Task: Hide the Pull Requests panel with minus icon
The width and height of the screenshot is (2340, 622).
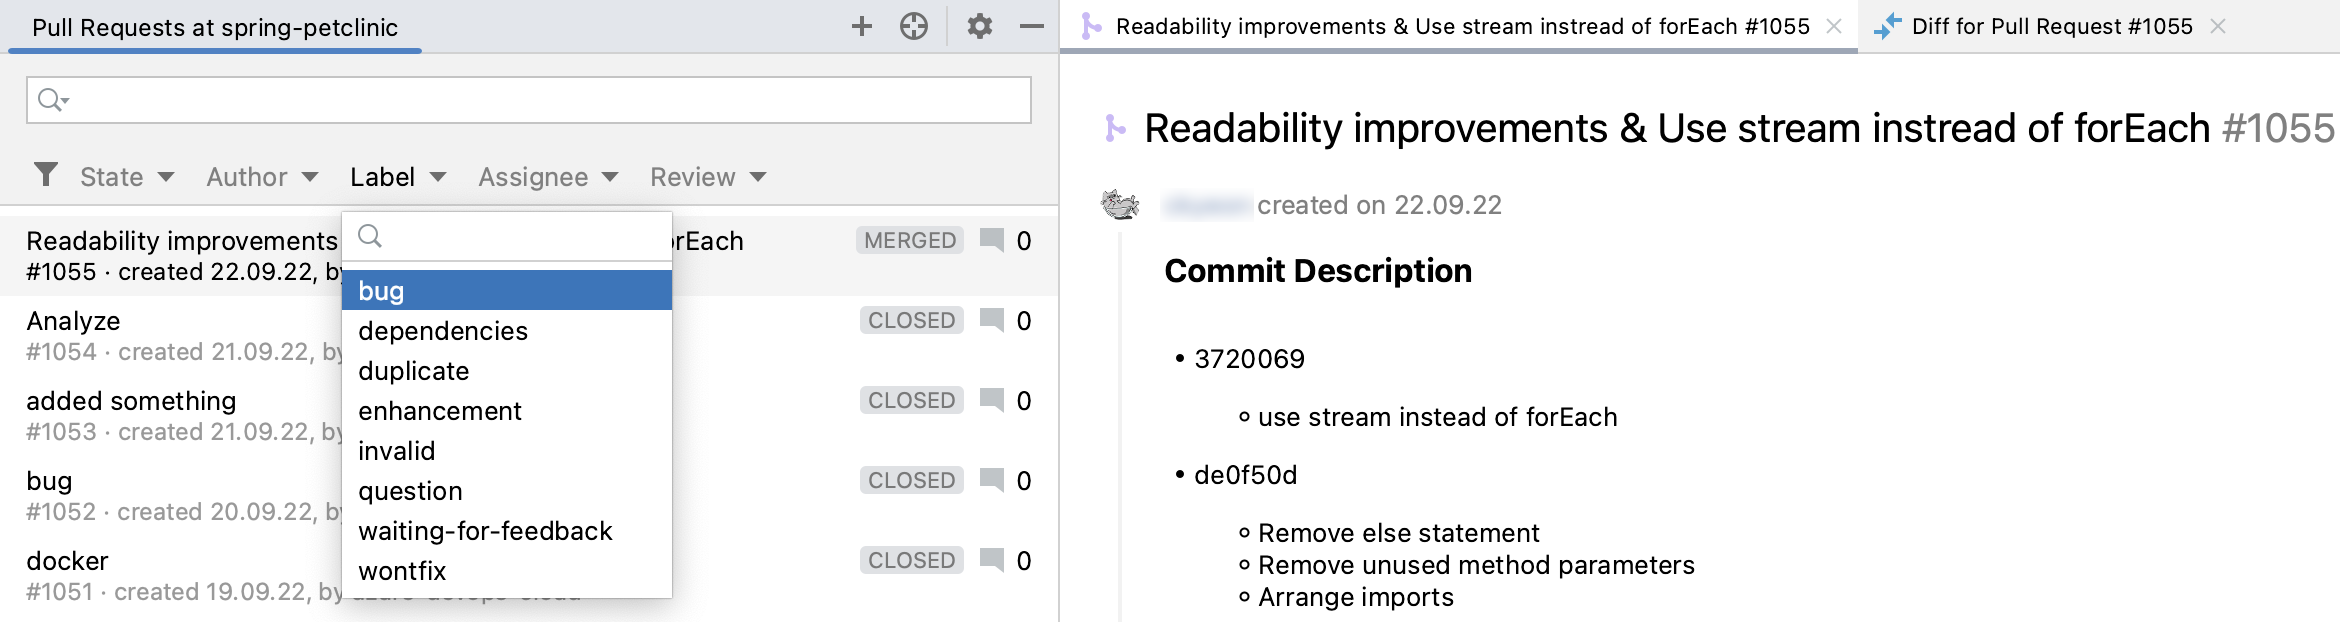Action: 1032,27
